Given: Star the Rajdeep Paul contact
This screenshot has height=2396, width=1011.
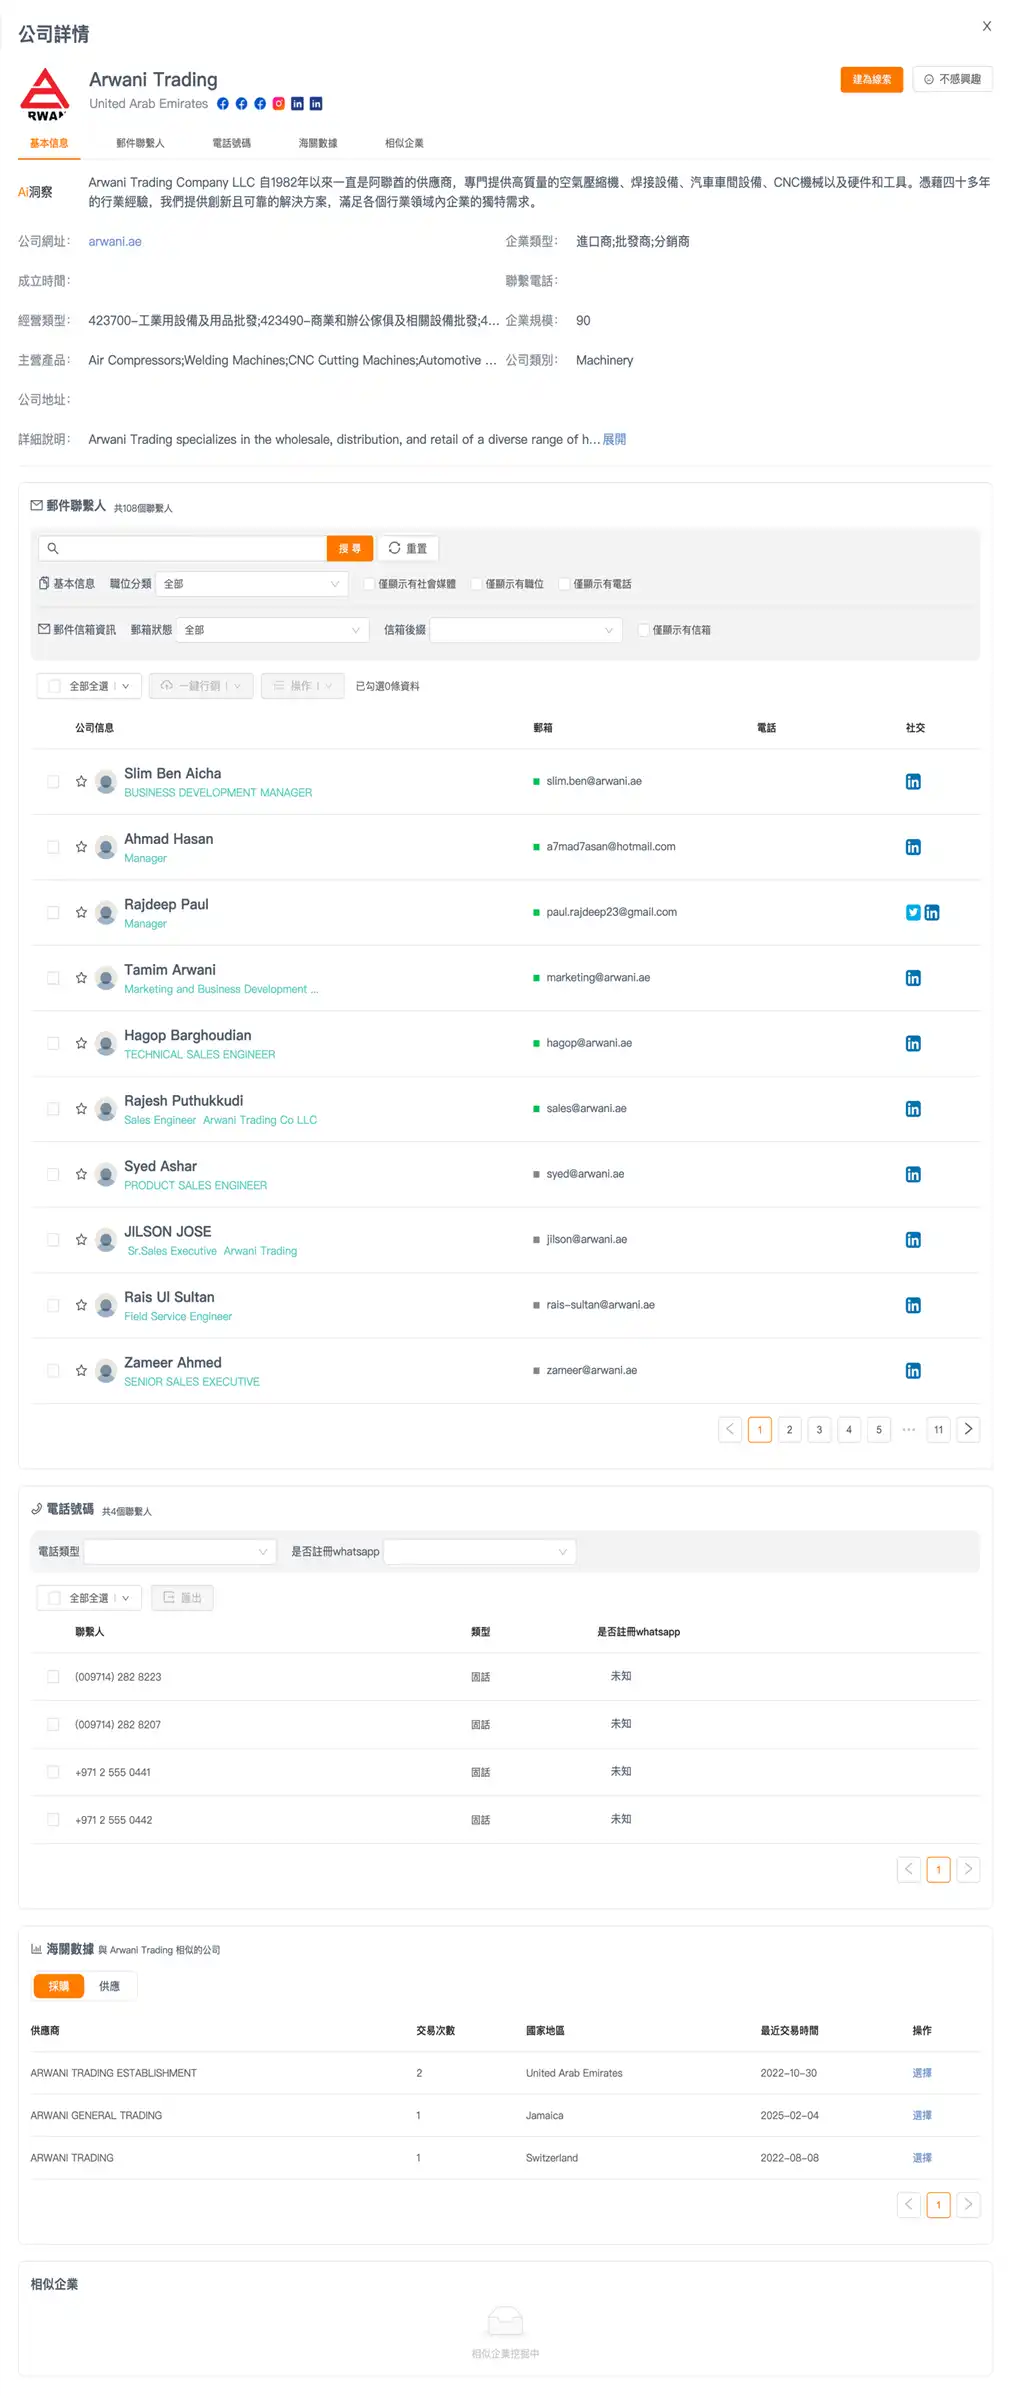Looking at the screenshot, I should (x=81, y=912).
